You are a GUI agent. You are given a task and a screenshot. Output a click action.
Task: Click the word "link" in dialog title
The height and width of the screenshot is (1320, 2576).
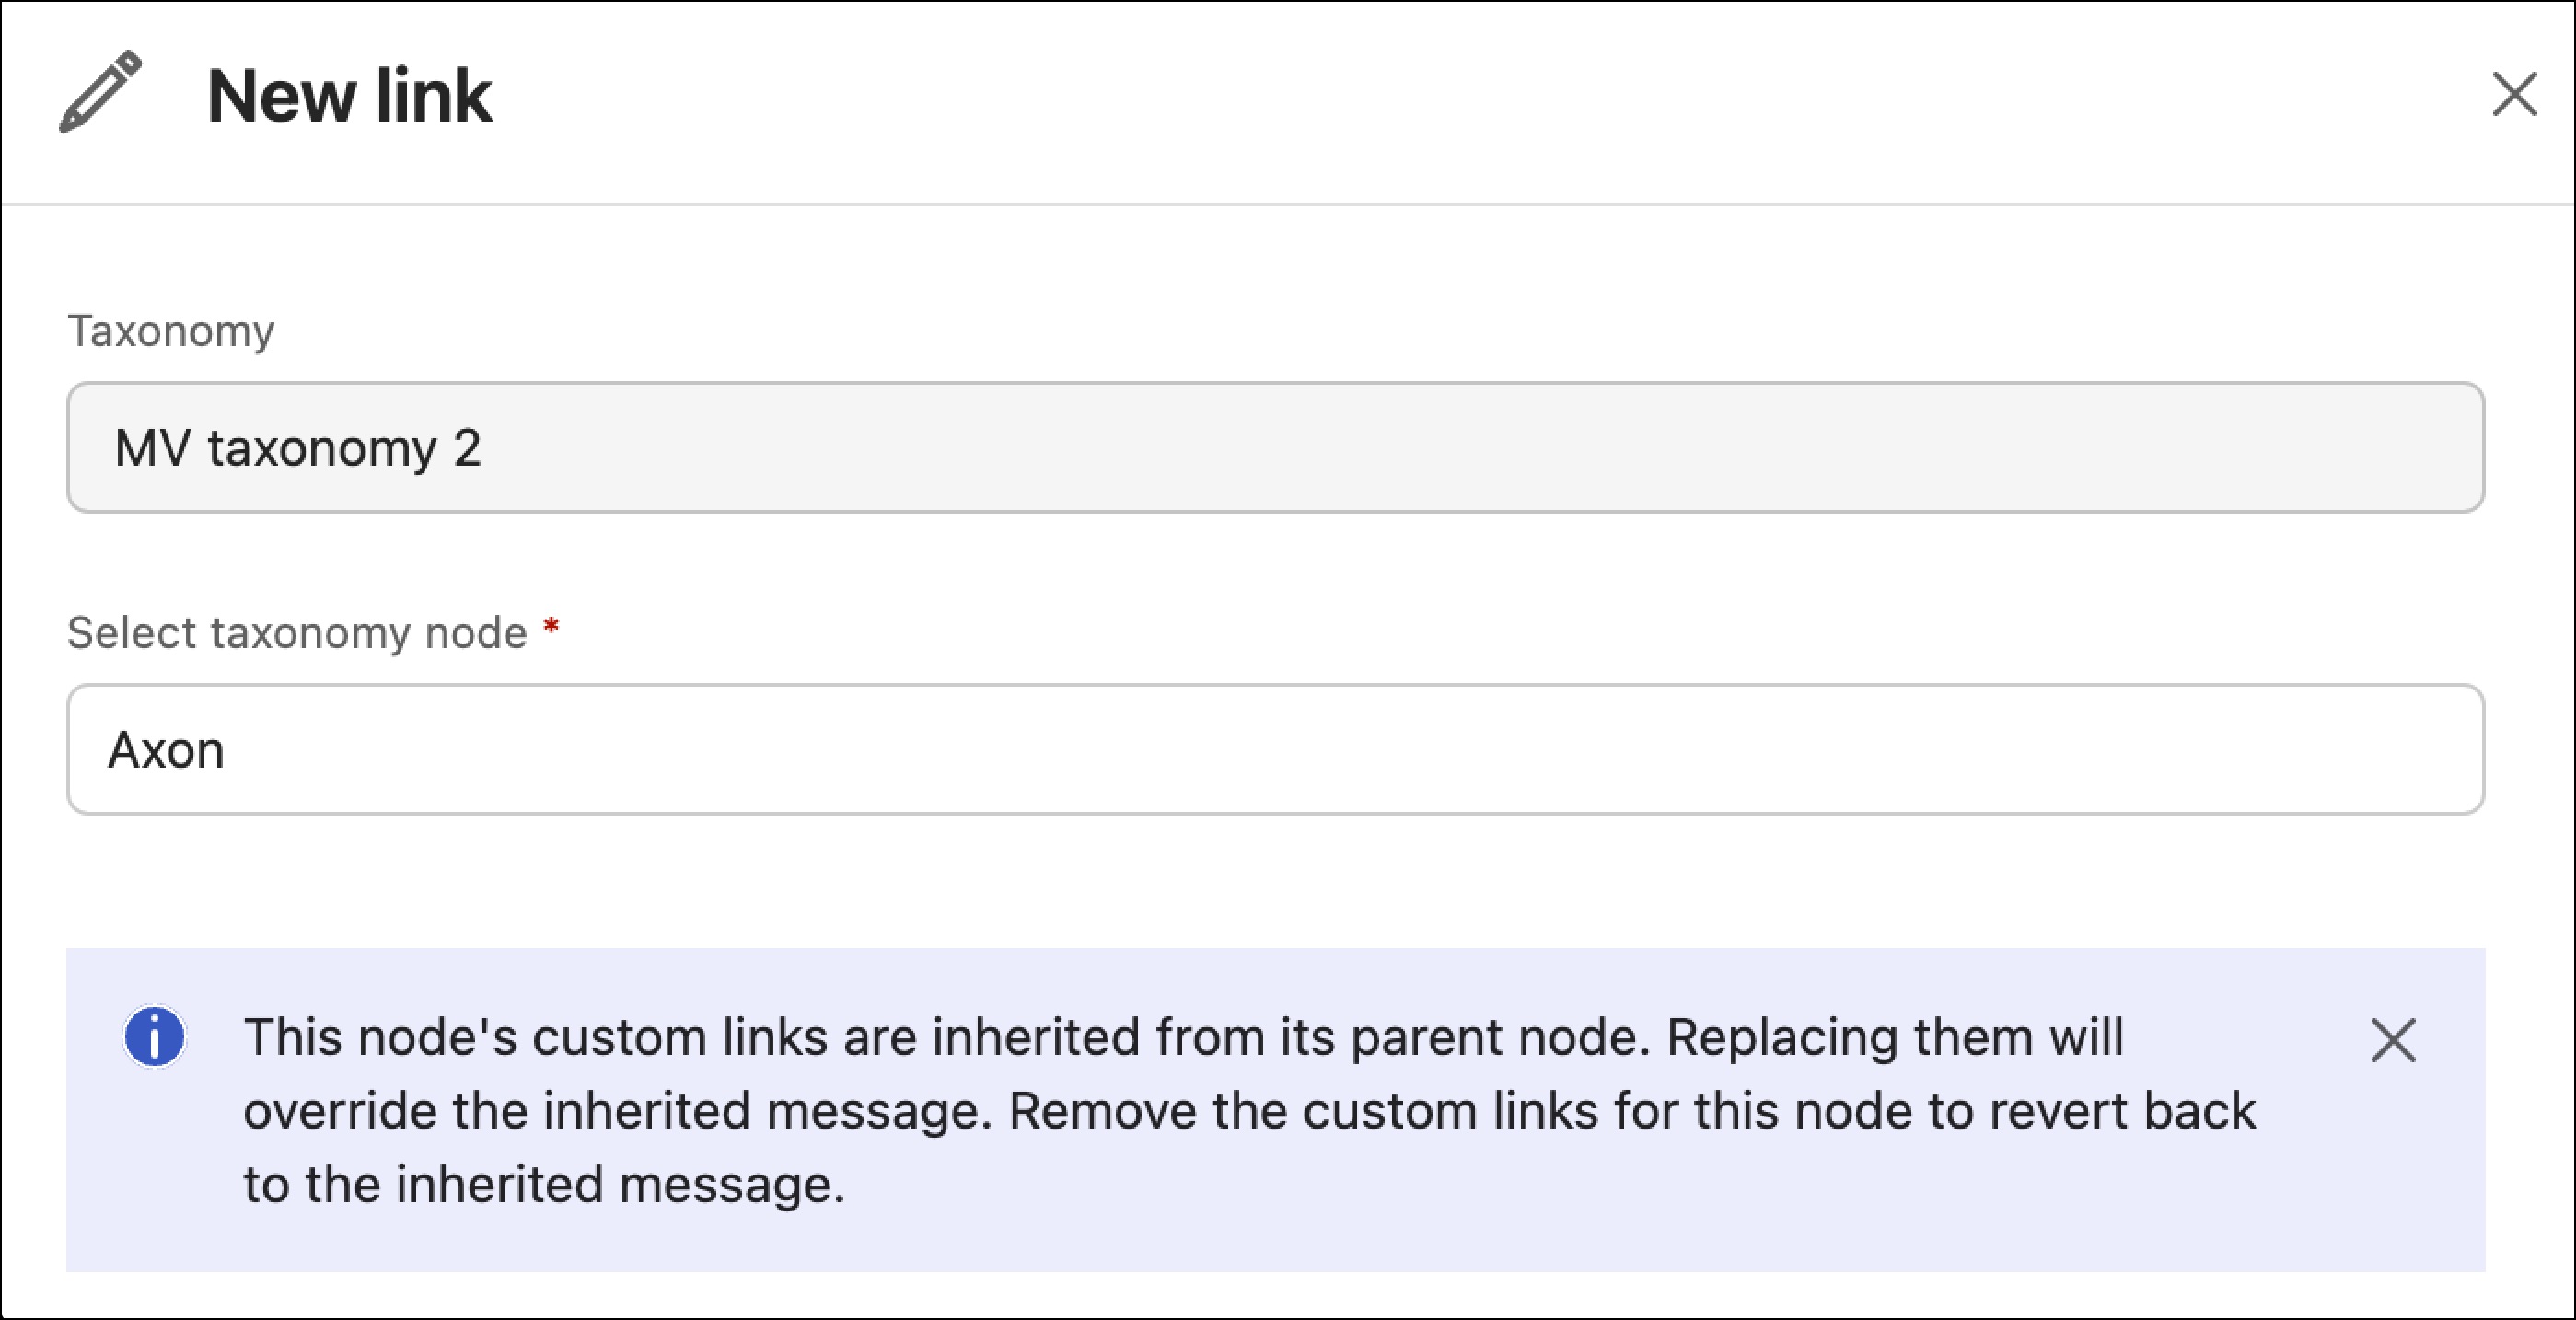(434, 96)
